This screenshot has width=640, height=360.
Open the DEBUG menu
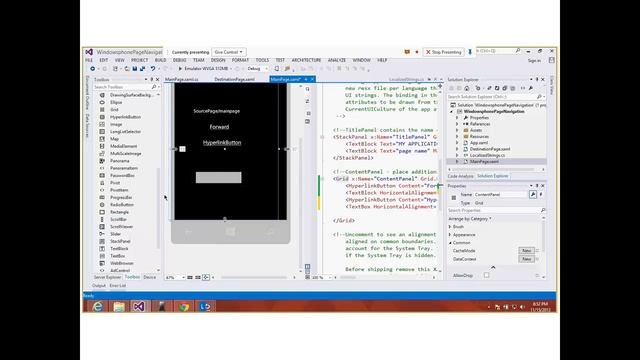point(180,60)
